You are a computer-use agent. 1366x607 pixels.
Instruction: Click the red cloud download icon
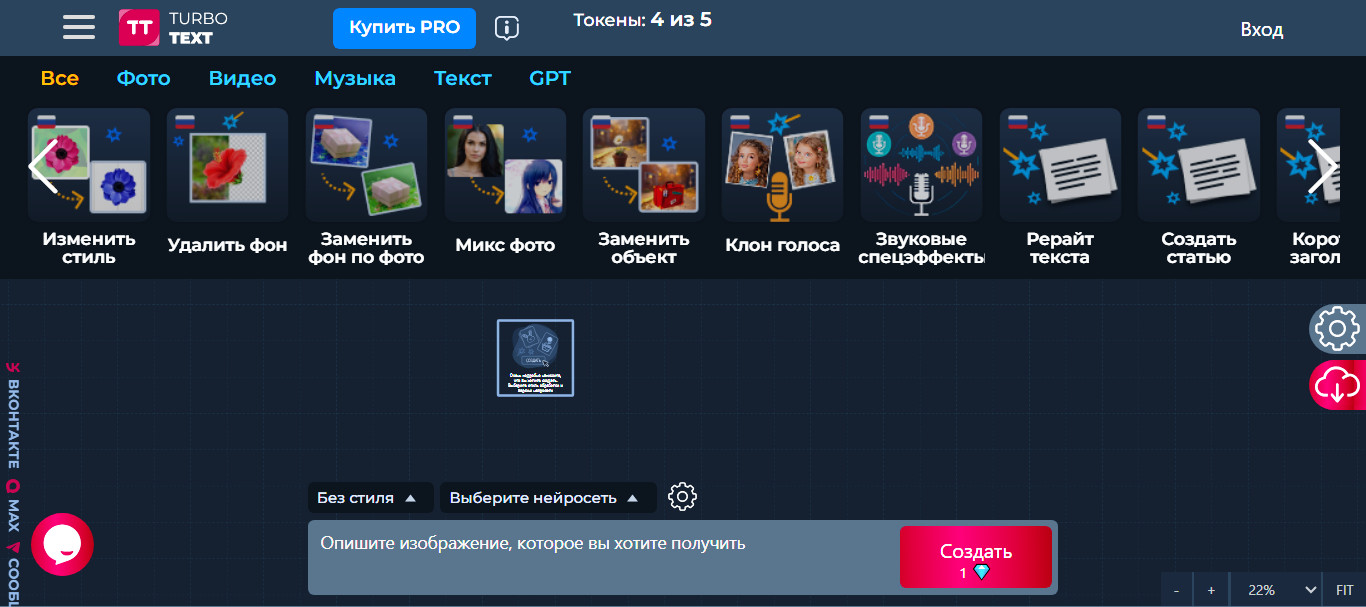tap(1337, 385)
